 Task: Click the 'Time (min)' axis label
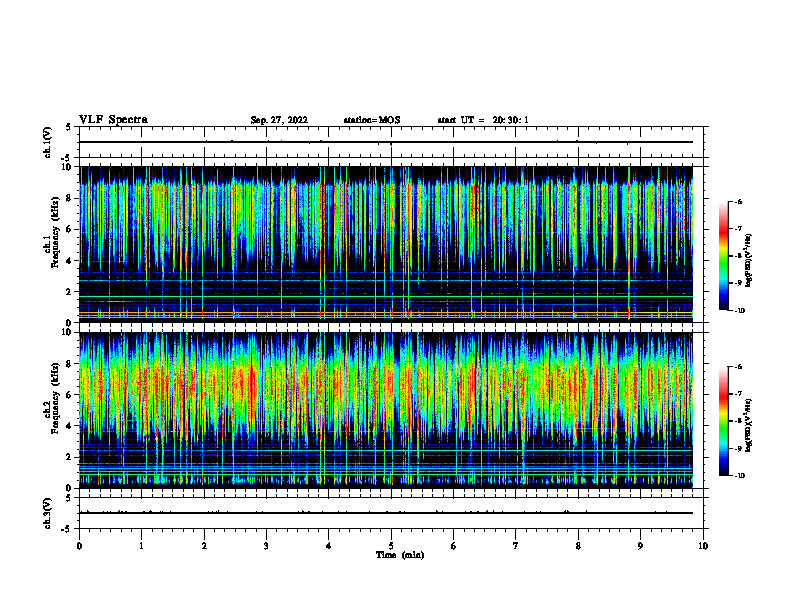tap(400, 555)
